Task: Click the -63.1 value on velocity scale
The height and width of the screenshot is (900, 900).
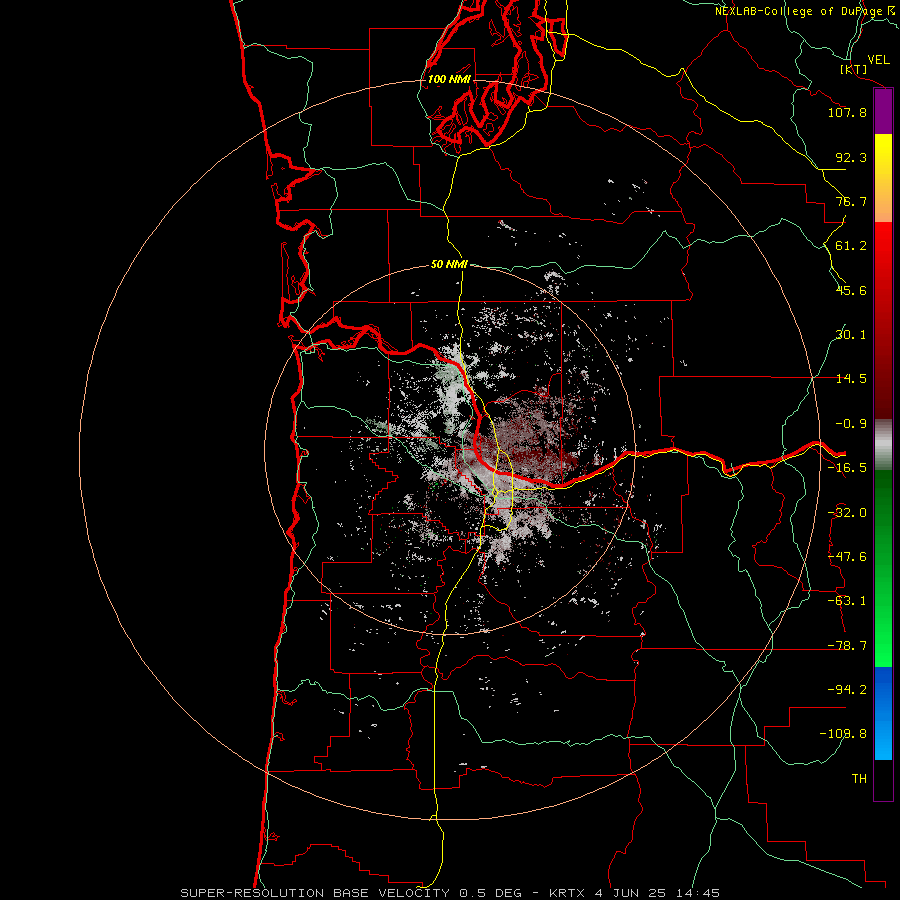Action: coord(847,601)
